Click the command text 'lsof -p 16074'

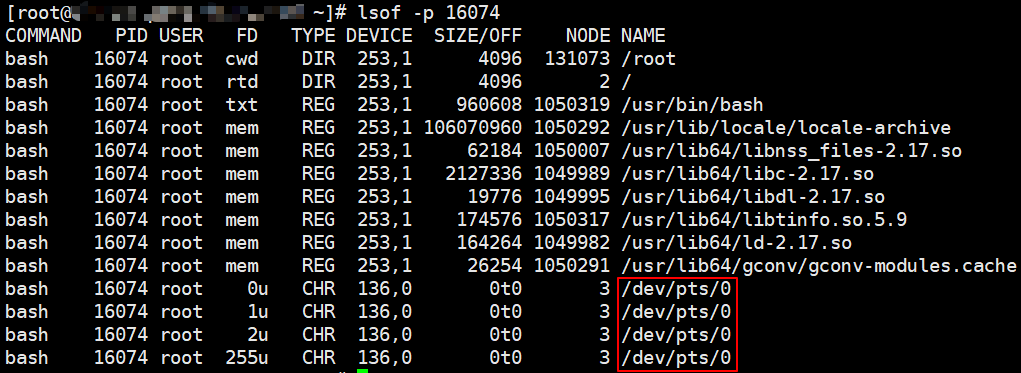click(429, 12)
